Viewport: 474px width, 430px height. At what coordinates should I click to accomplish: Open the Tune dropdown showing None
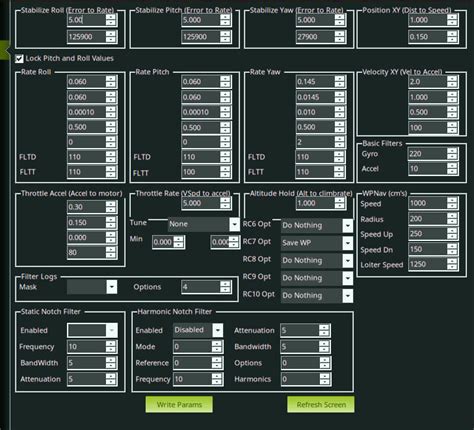tap(204, 224)
